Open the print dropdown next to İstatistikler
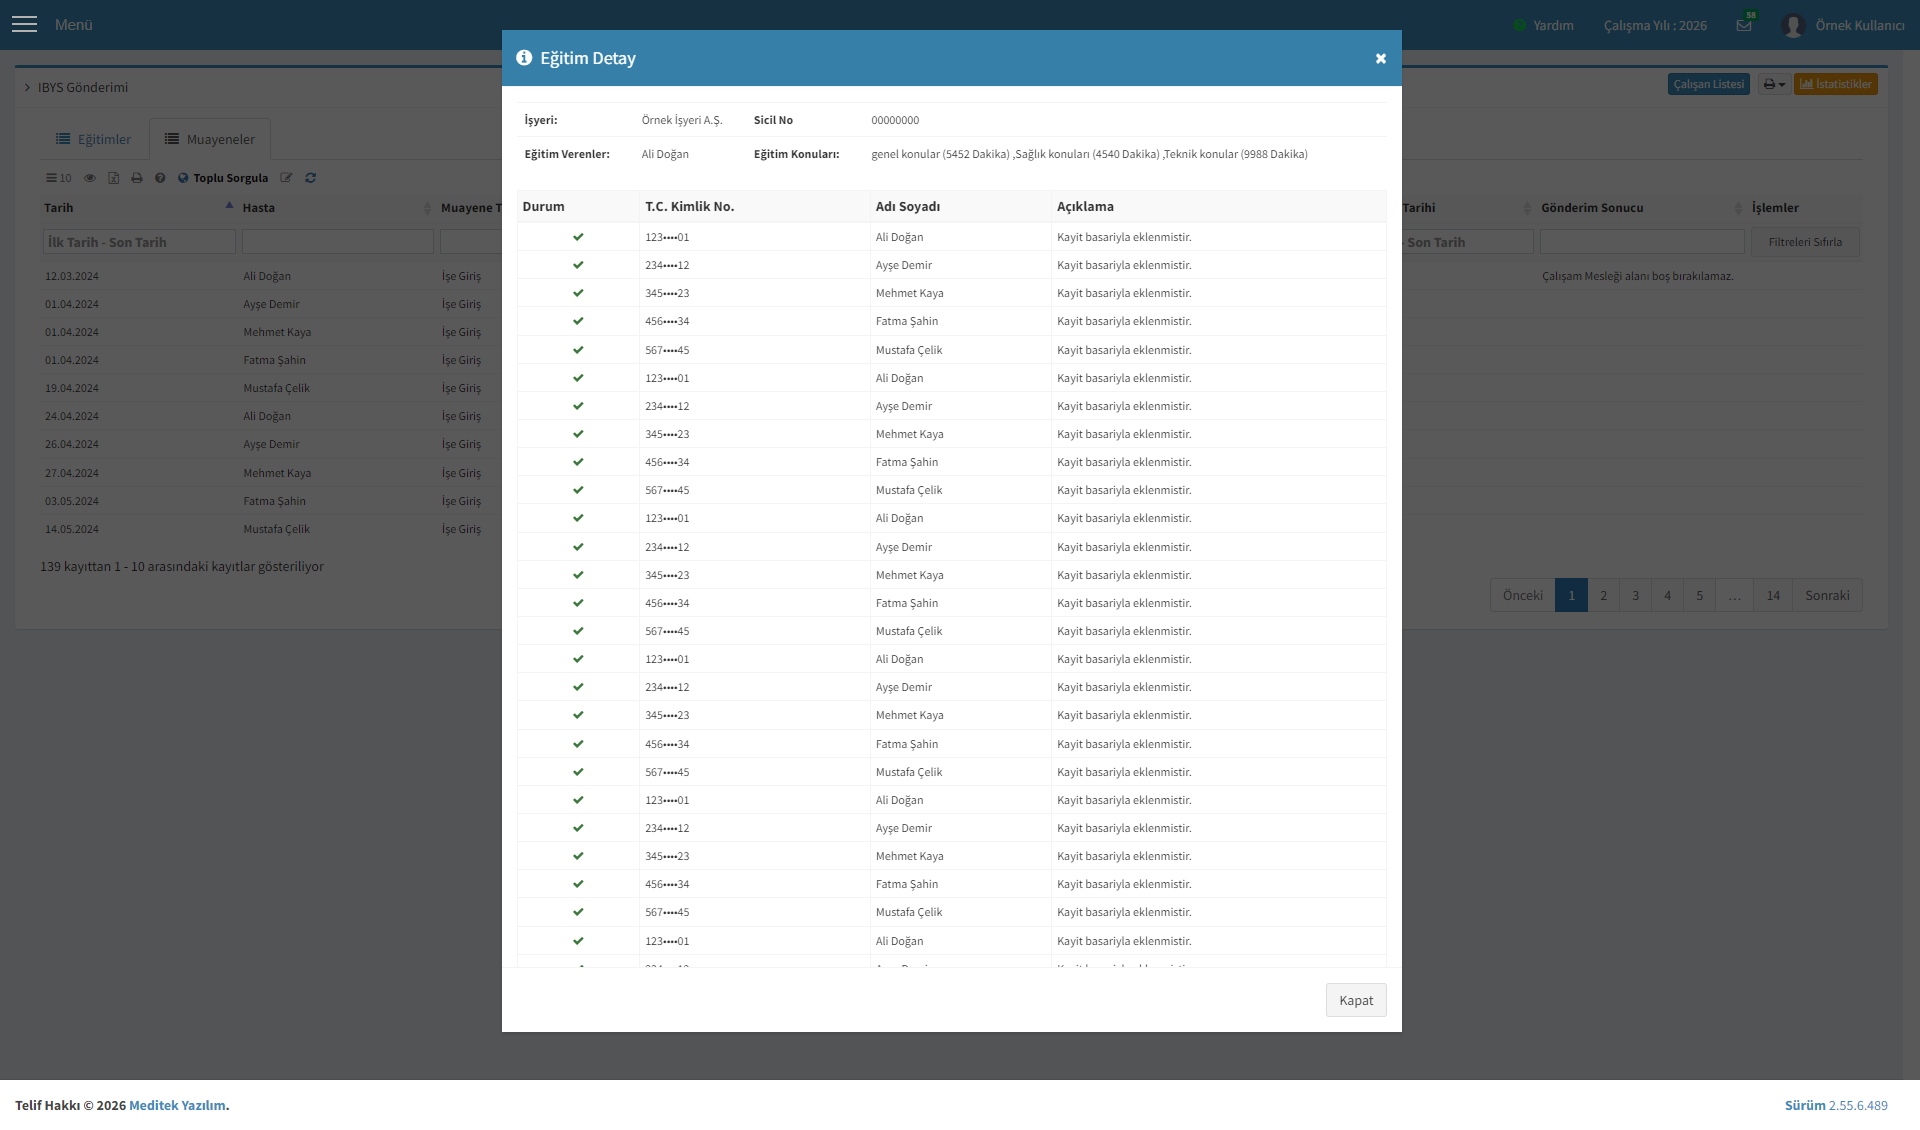Image resolution: width=1920 pixels, height=1130 pixels. (1773, 84)
